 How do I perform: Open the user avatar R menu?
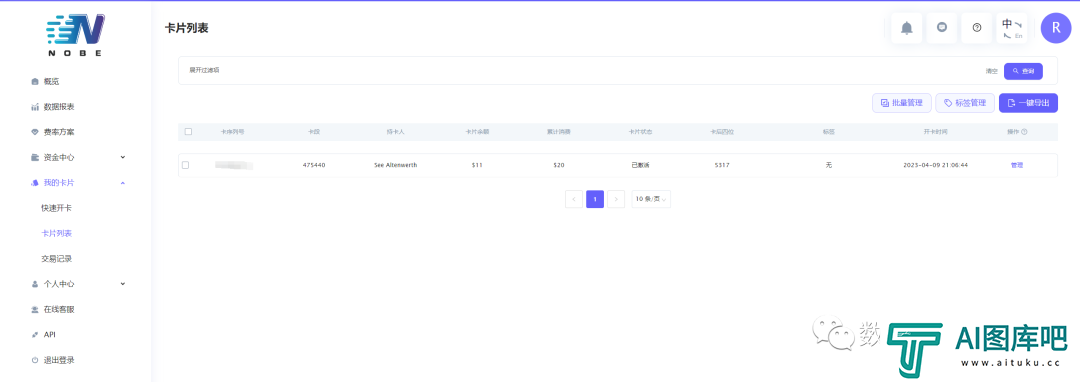1056,28
